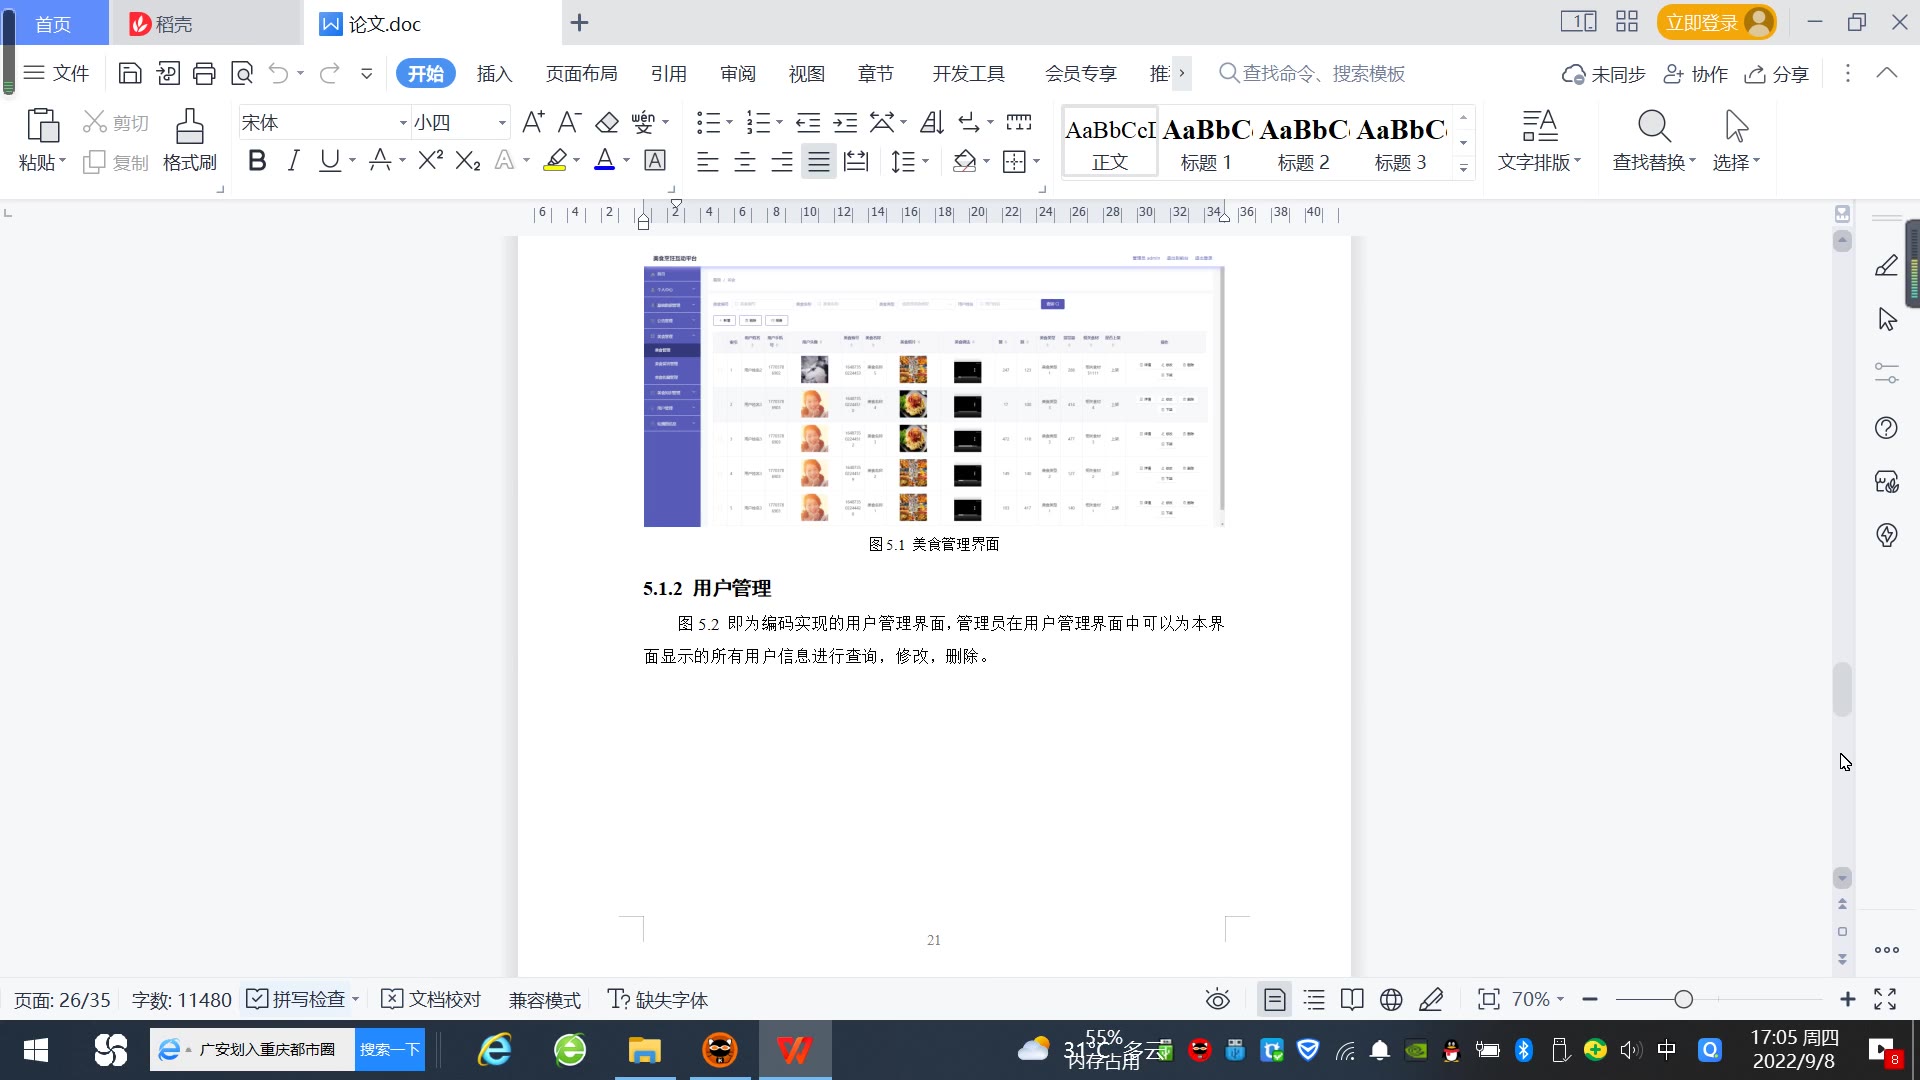Click the justify alignment icon
The image size is (1920, 1080).
click(818, 161)
